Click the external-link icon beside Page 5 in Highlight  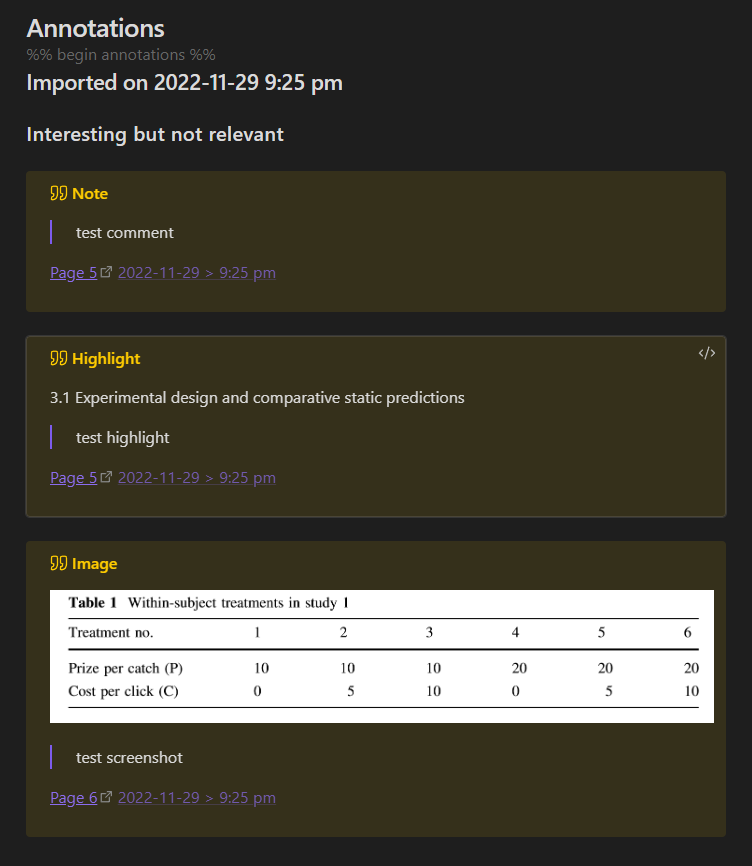105,475
